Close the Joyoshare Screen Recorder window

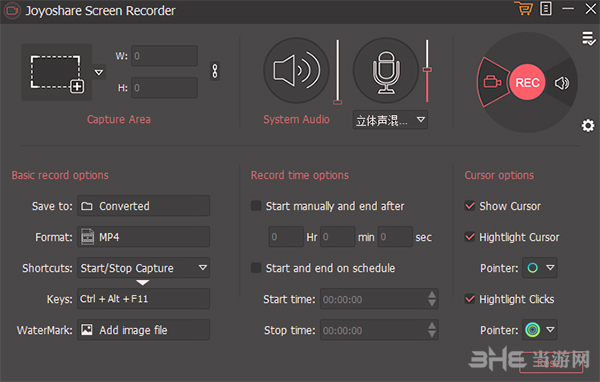590,8
